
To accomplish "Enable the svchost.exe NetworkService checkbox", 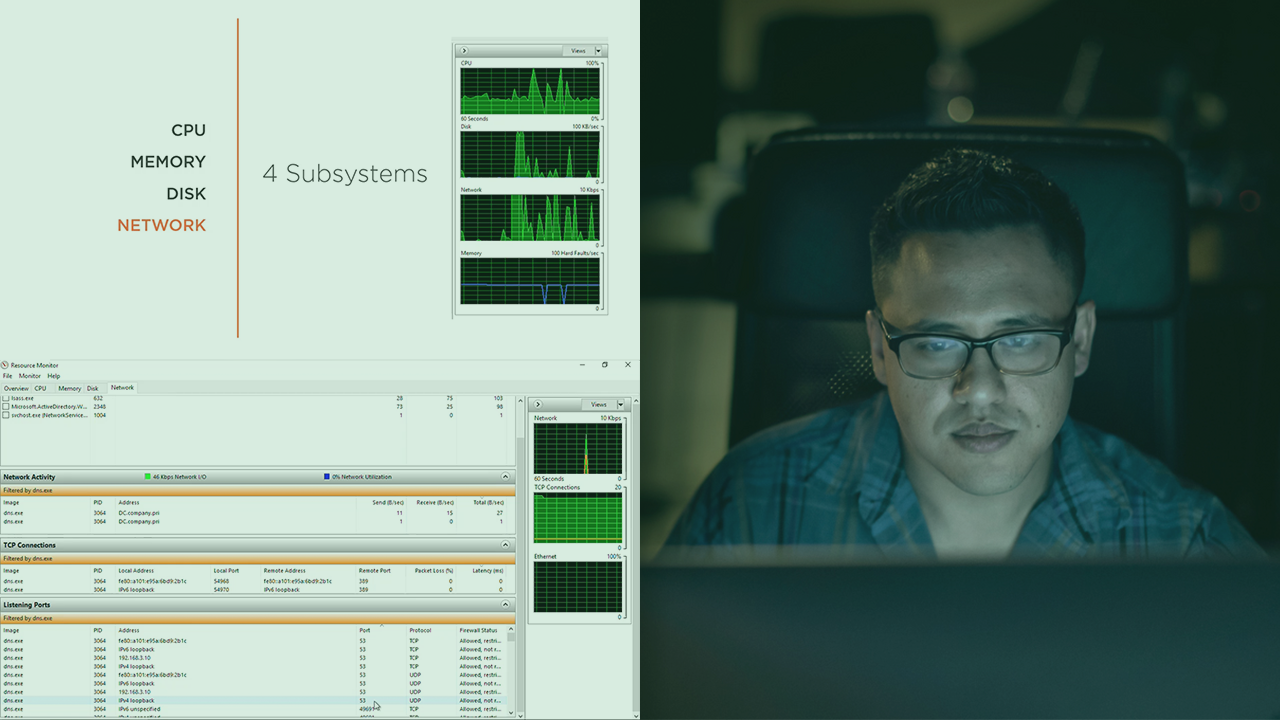I will pyautogui.click(x=6, y=415).
